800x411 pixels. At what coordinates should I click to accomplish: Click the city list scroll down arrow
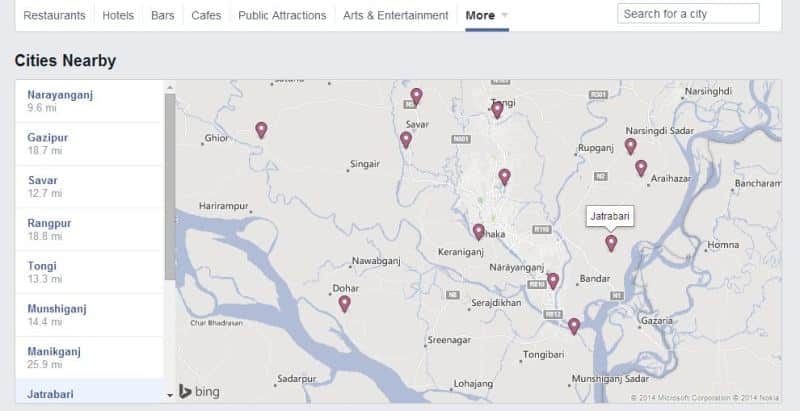(x=169, y=396)
